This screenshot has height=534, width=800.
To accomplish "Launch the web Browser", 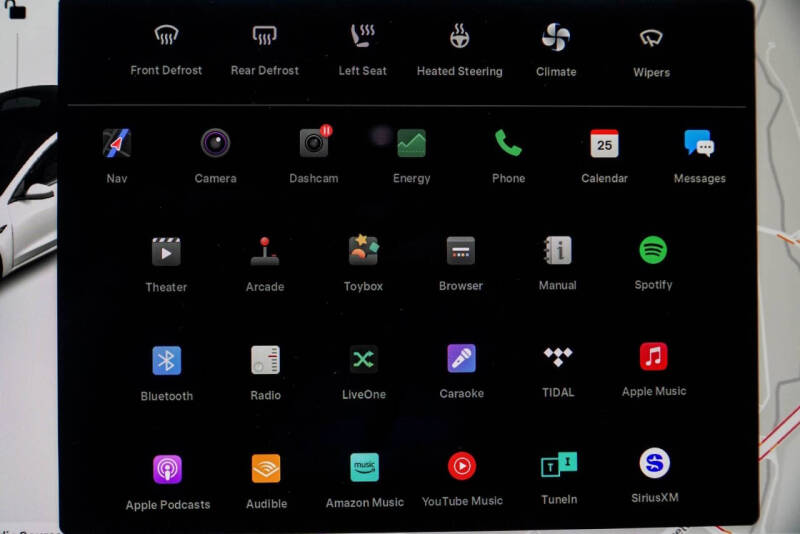I will 460,251.
